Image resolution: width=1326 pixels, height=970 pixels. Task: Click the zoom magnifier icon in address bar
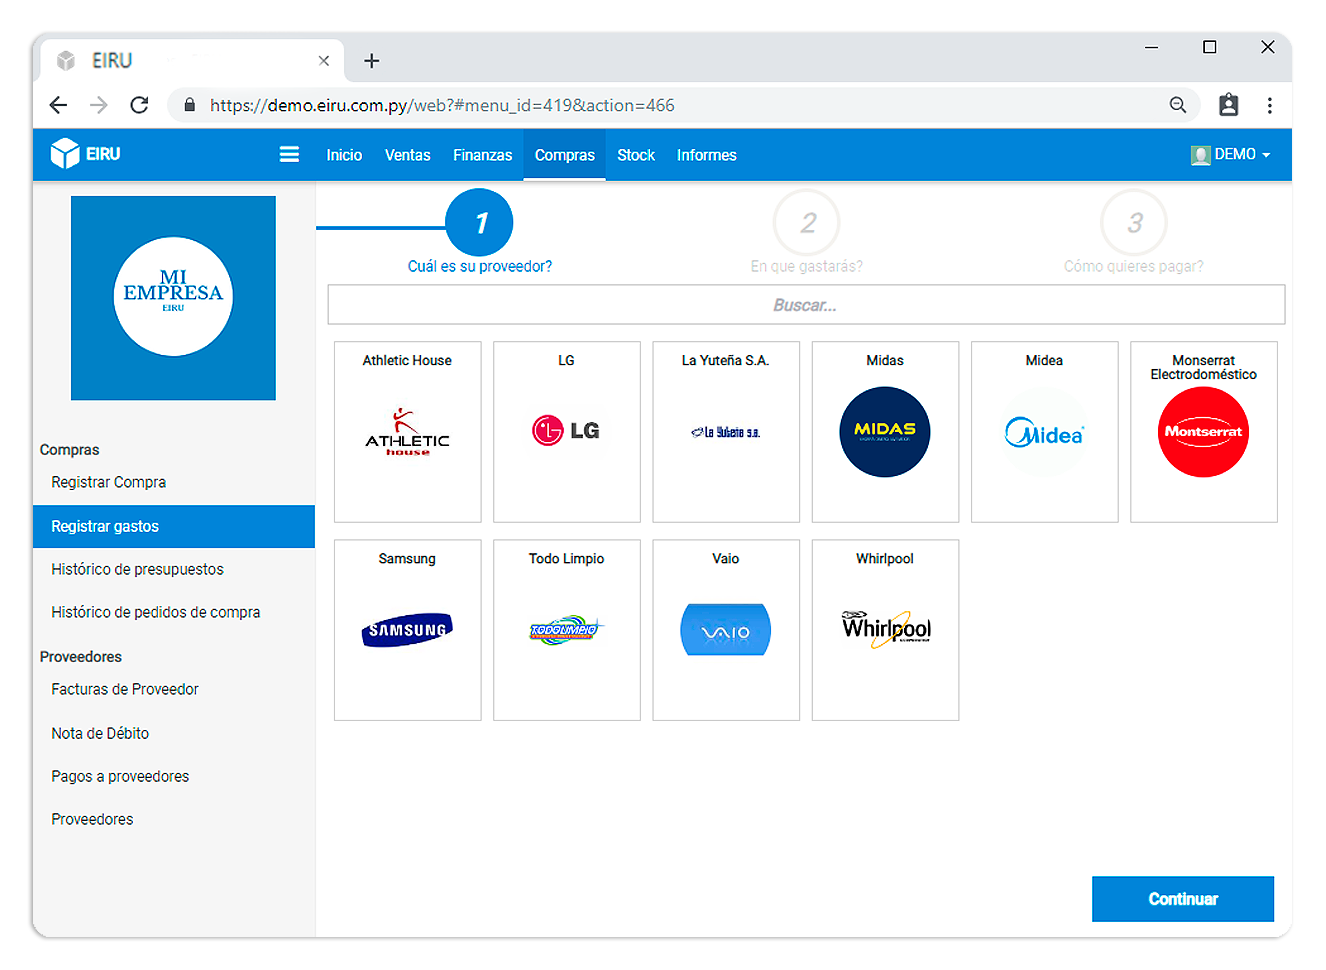coord(1178,105)
